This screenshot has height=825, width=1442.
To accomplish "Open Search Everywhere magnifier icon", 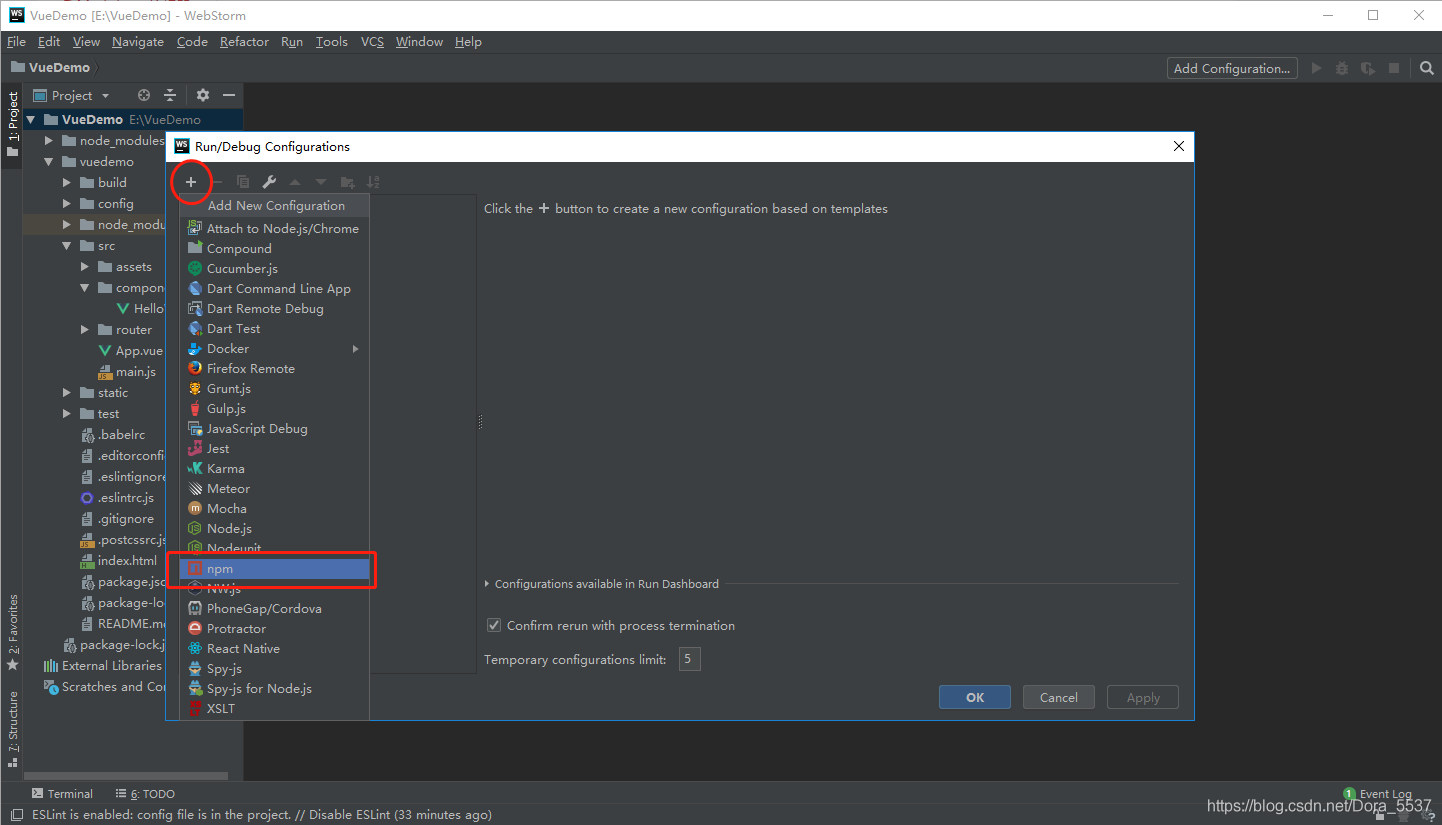I will (1427, 68).
